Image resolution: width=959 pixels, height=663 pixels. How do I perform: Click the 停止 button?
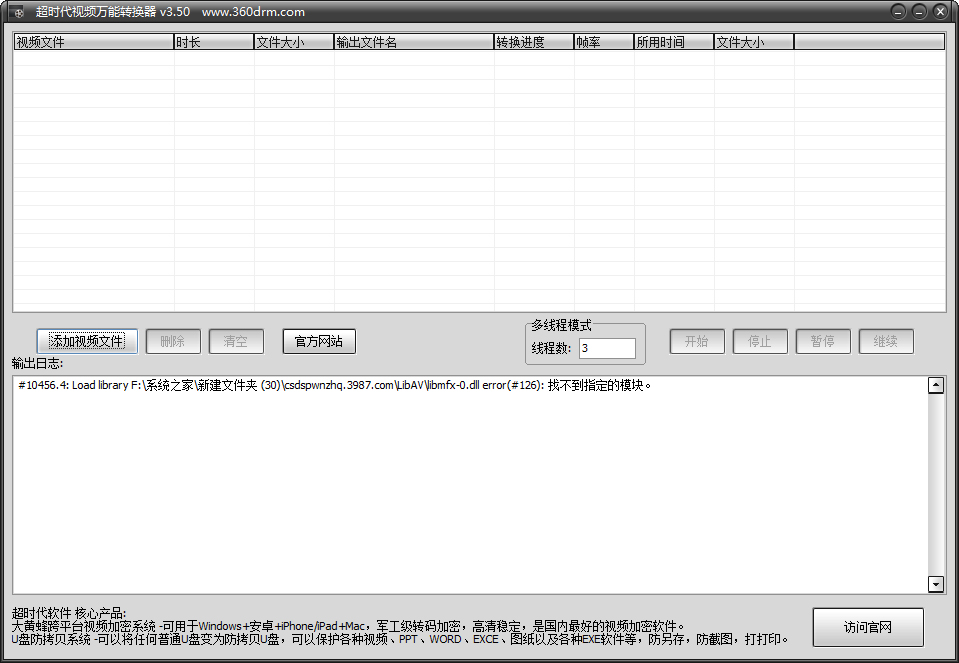click(x=760, y=341)
